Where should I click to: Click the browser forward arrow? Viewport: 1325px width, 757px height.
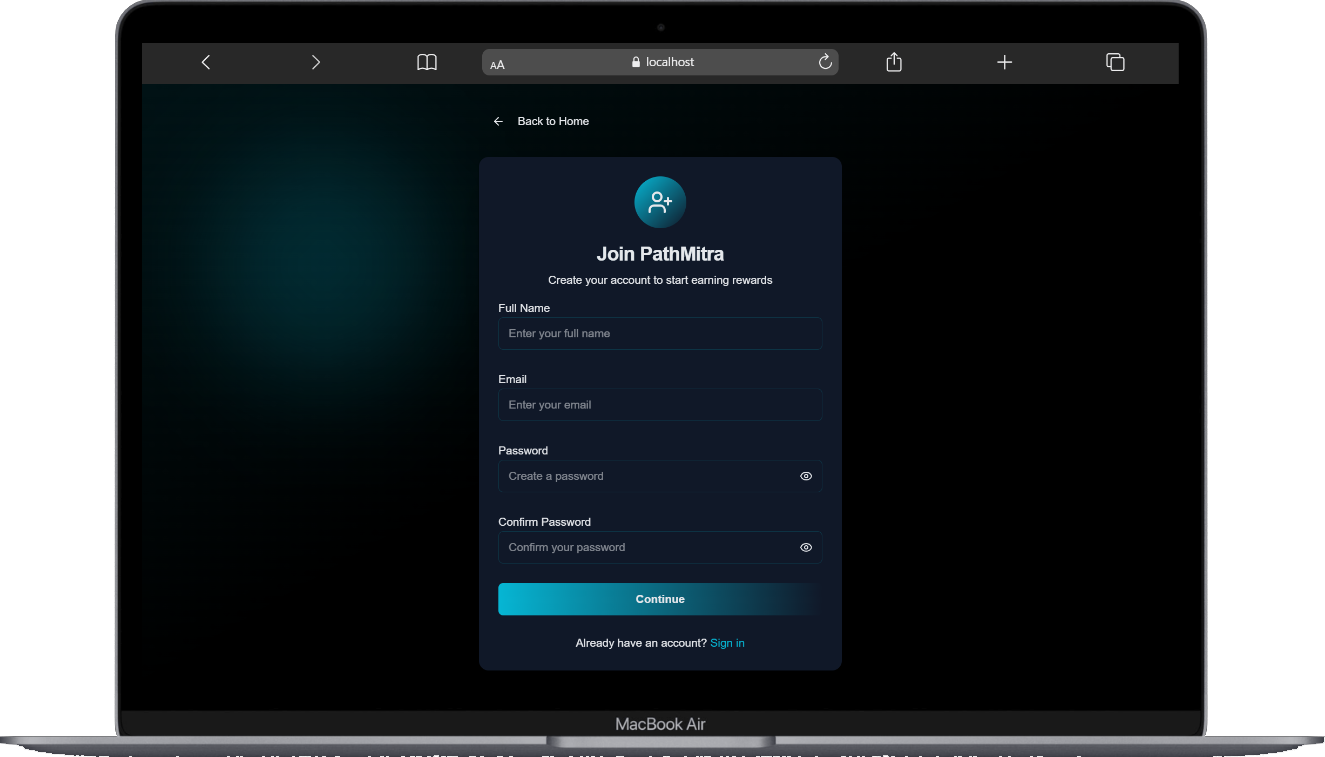pyautogui.click(x=316, y=62)
